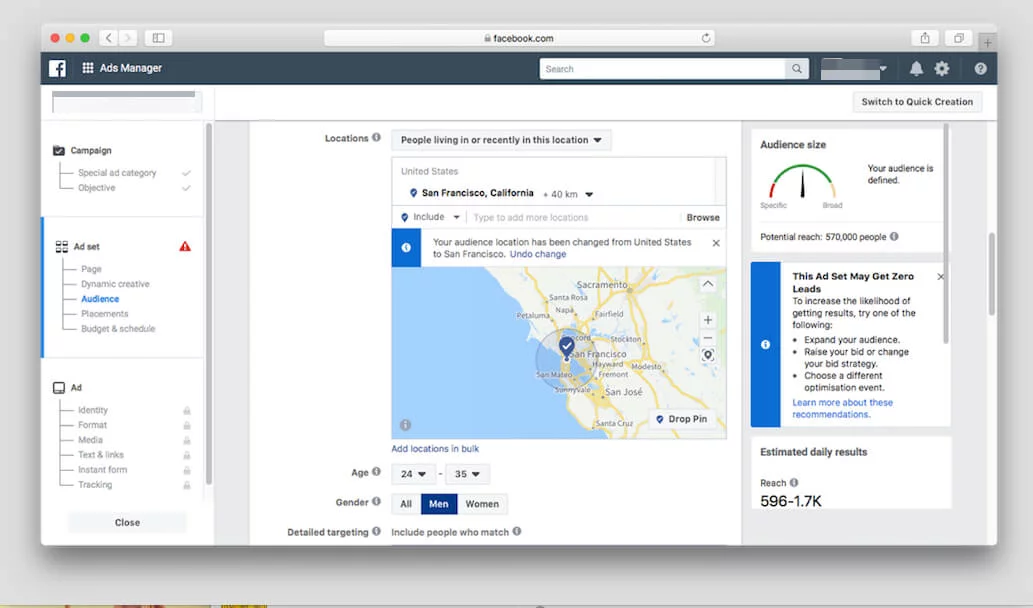Click the Potential reach info icon

(x=894, y=236)
